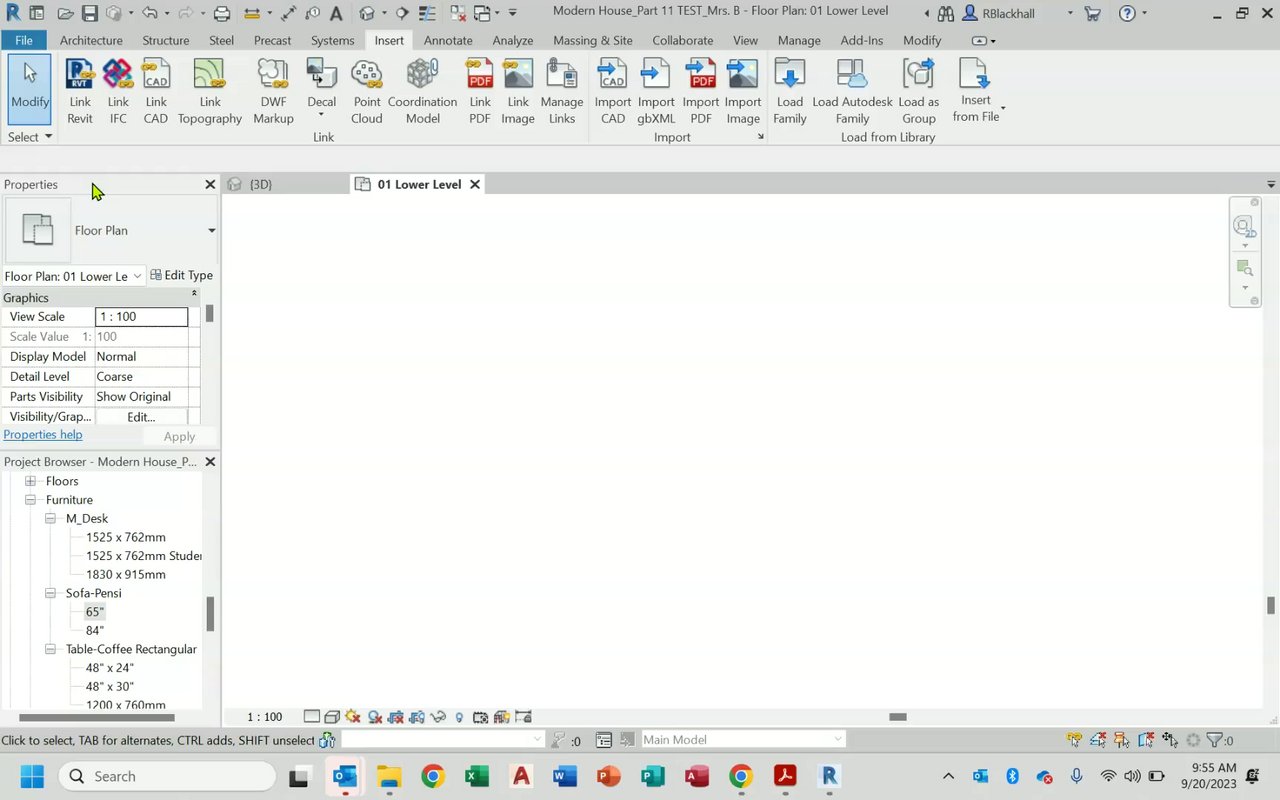1280x800 pixels.
Task: Click Edit... for Visibility/Graphics
Action: click(x=141, y=417)
